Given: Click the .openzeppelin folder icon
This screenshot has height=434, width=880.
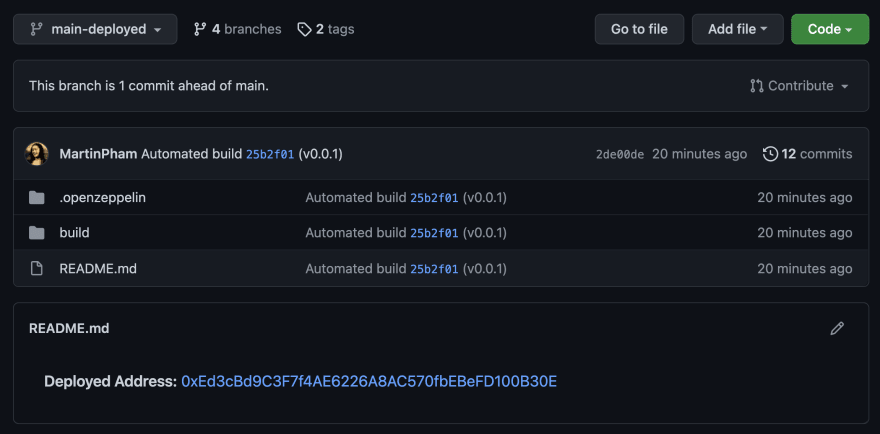Looking at the screenshot, I should coord(36,198).
